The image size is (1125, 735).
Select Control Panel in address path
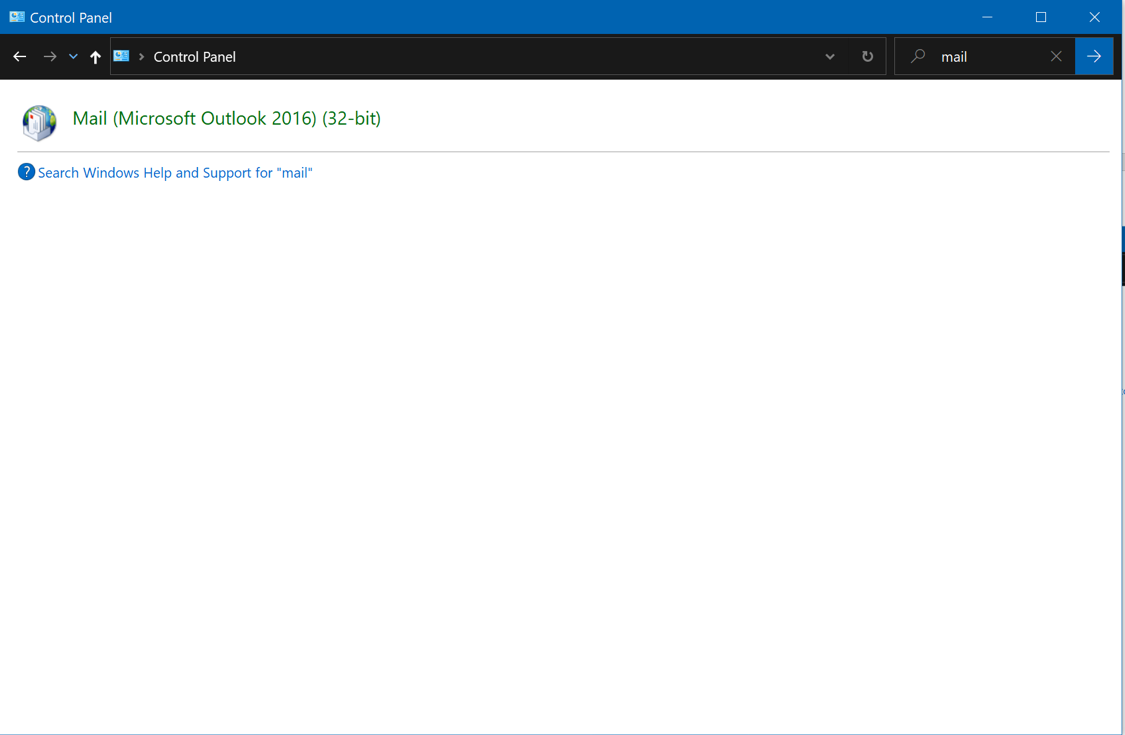pyautogui.click(x=194, y=57)
